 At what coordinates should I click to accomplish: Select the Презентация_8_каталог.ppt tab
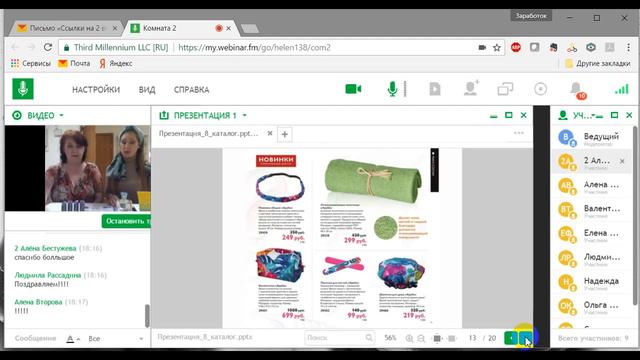pos(209,133)
